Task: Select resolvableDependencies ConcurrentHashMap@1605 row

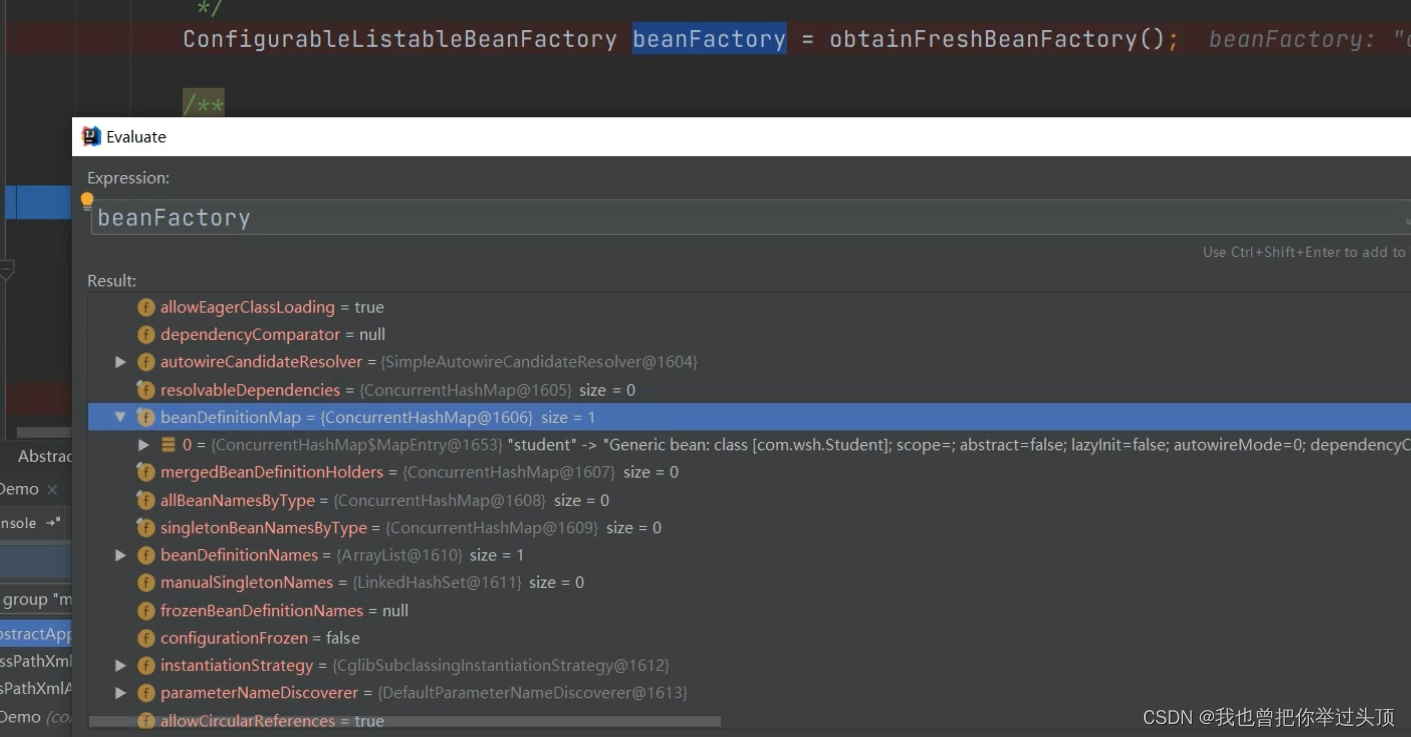Action: 749,390
